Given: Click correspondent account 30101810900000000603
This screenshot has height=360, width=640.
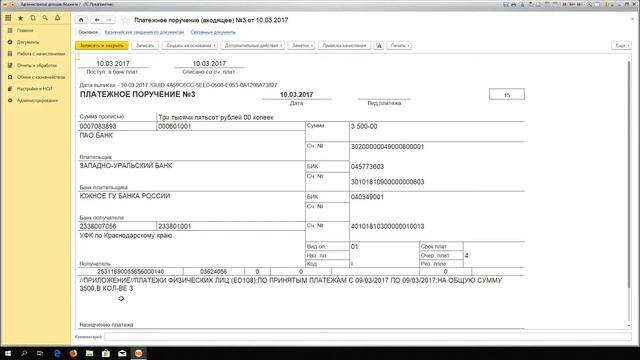Looking at the screenshot, I should pyautogui.click(x=387, y=182).
